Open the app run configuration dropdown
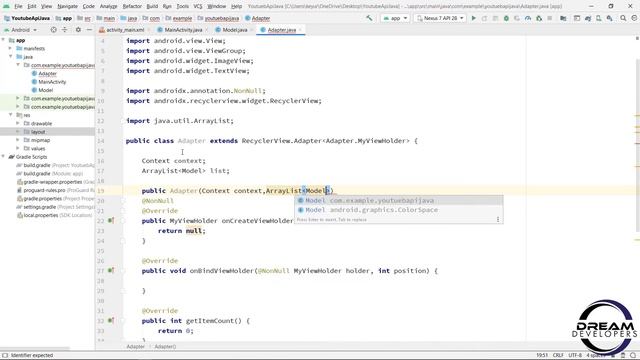The image size is (640, 360). pyautogui.click(x=395, y=18)
